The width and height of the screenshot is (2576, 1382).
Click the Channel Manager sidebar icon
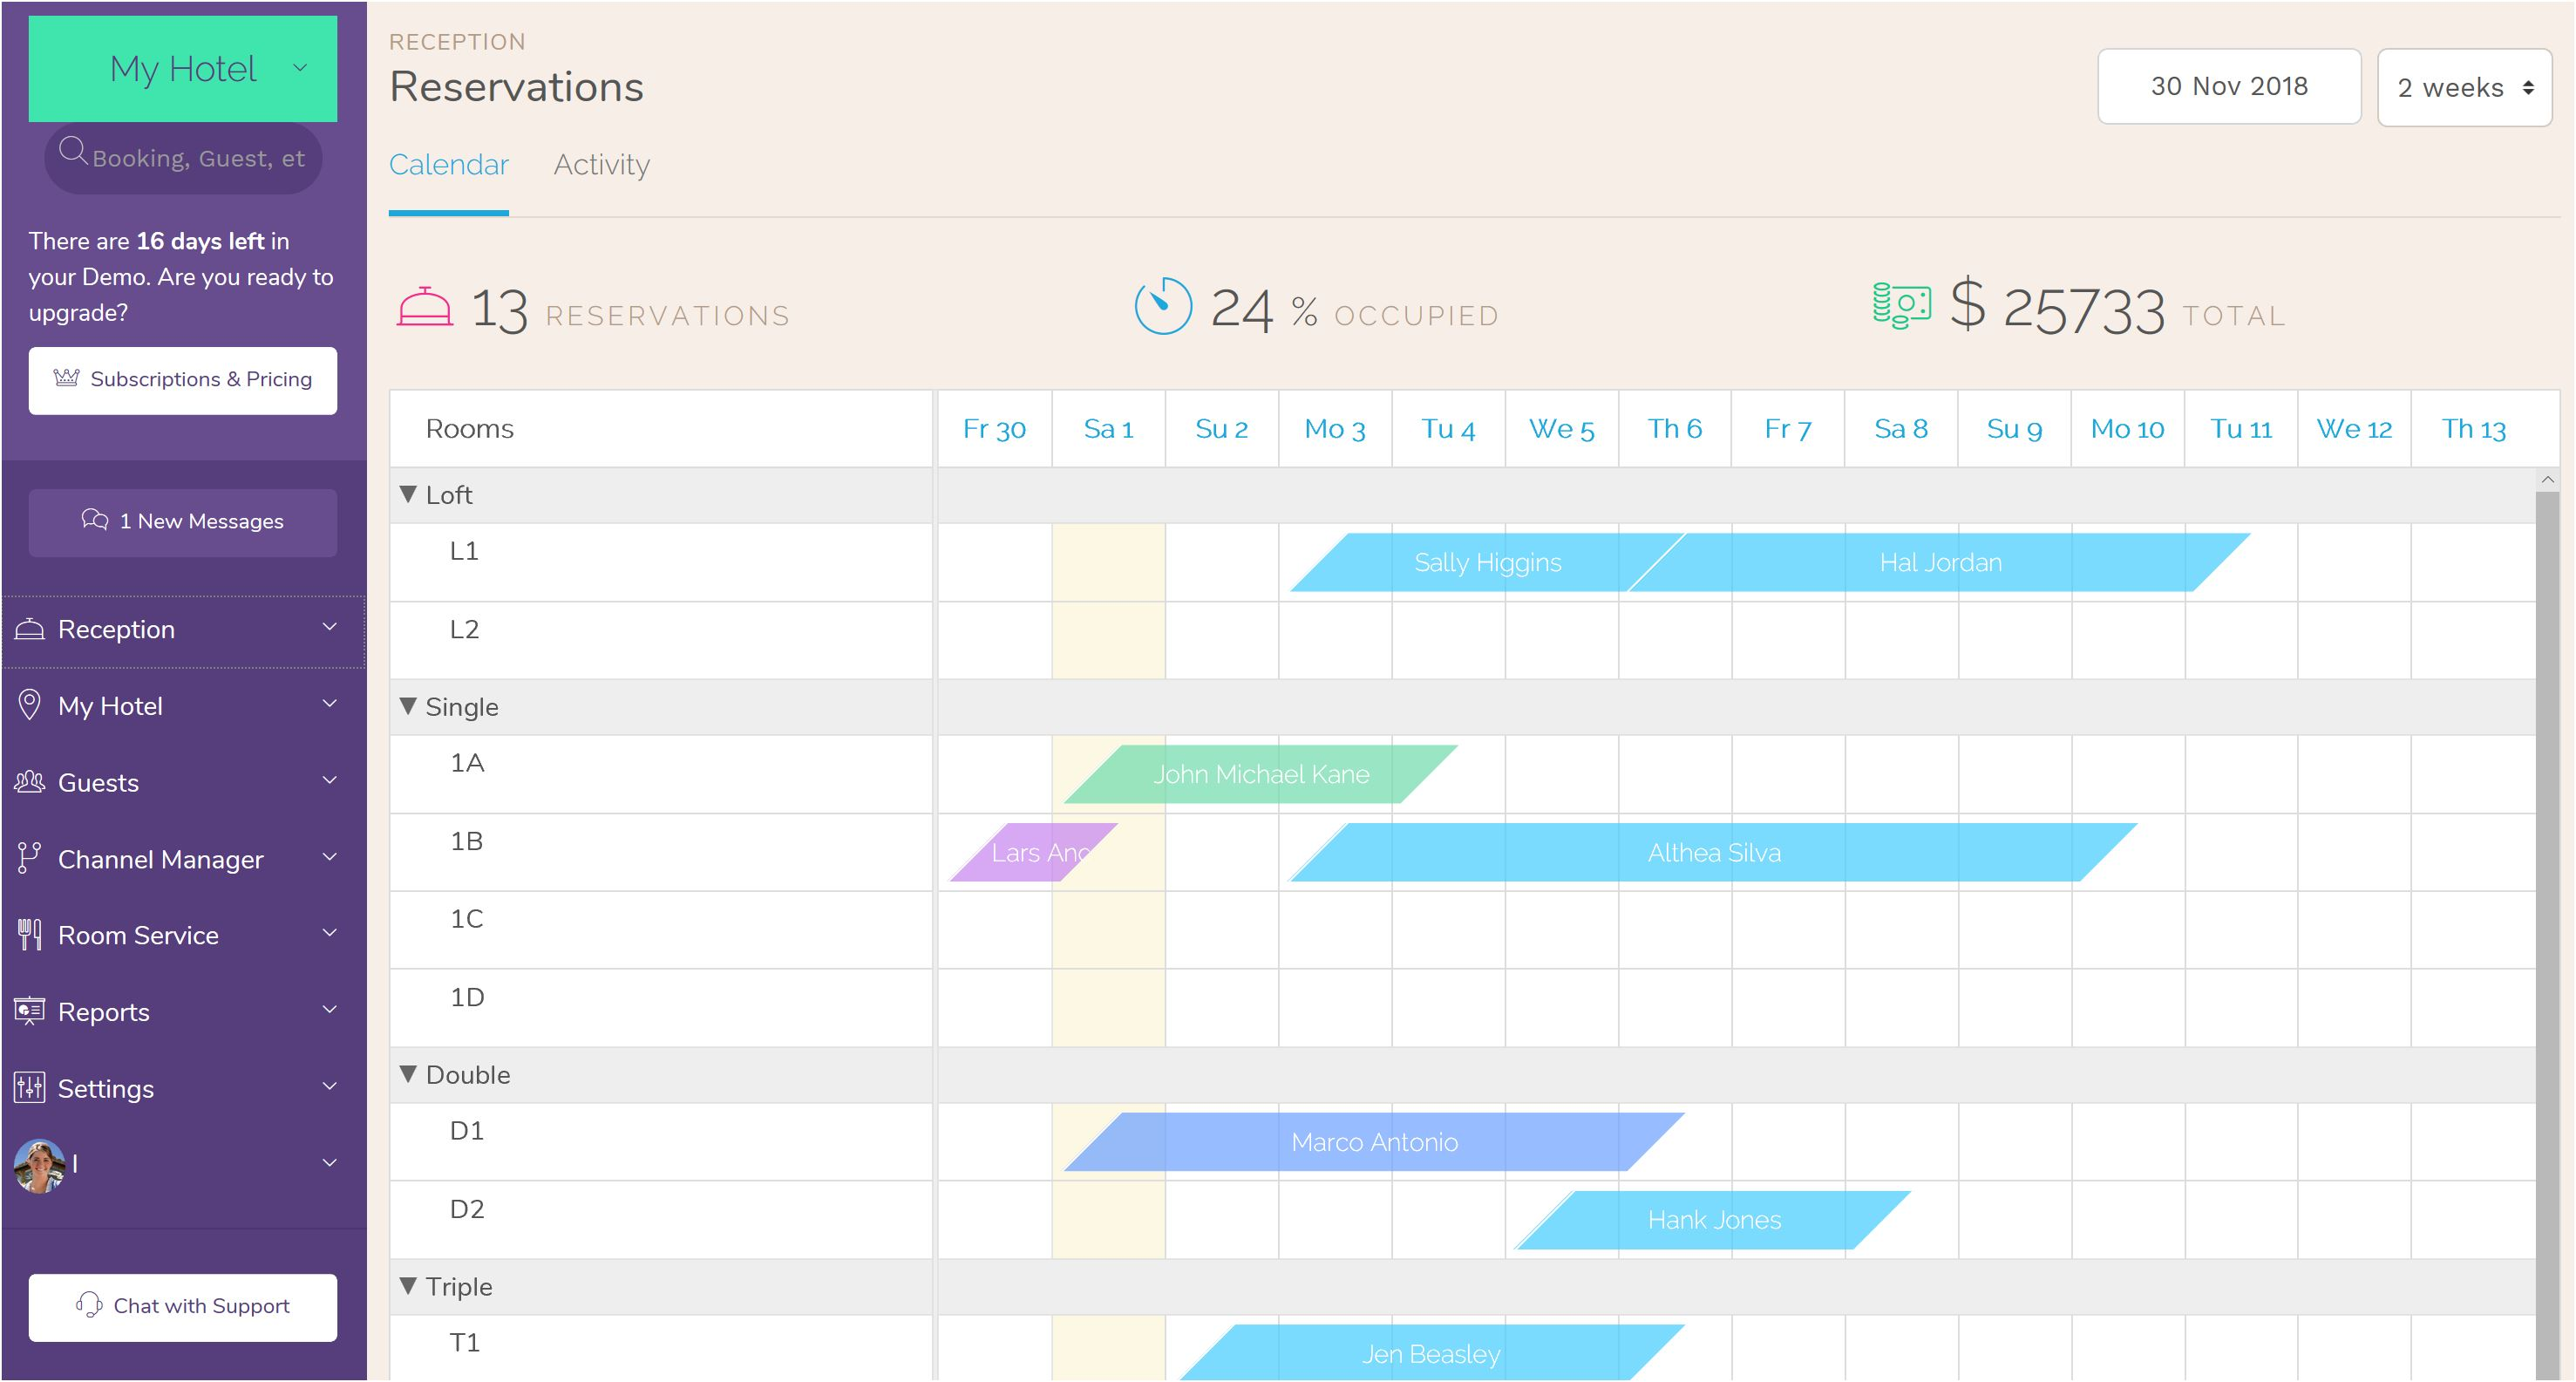point(31,857)
